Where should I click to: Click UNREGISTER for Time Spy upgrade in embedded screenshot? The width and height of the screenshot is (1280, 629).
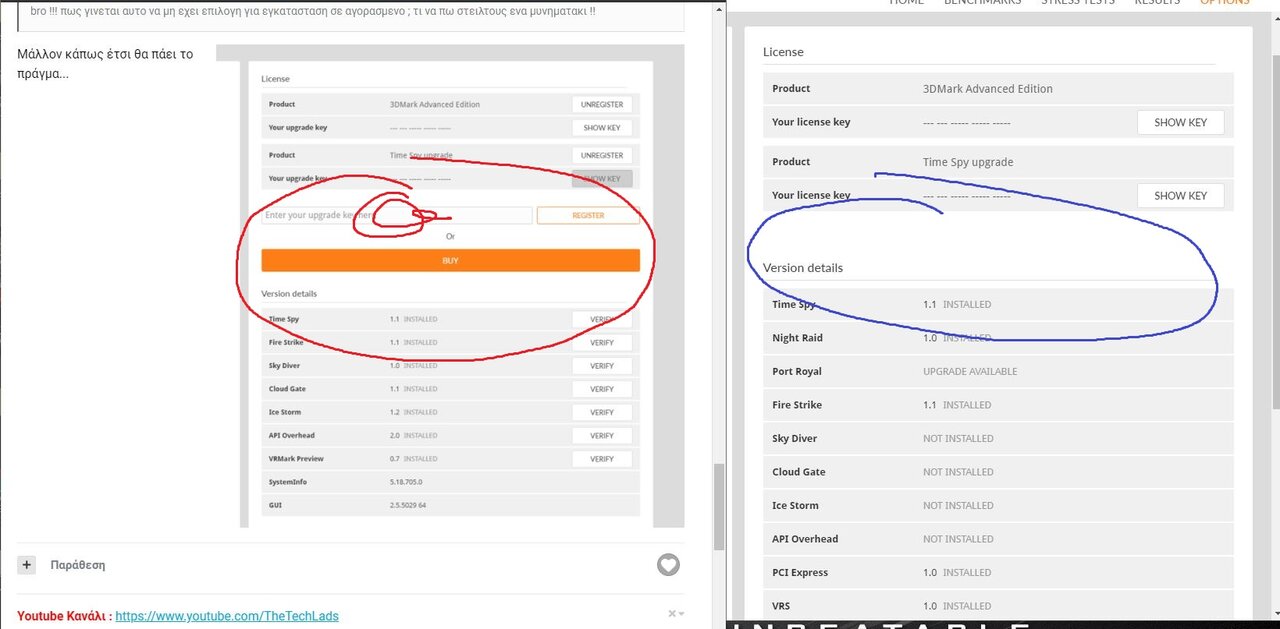602,155
